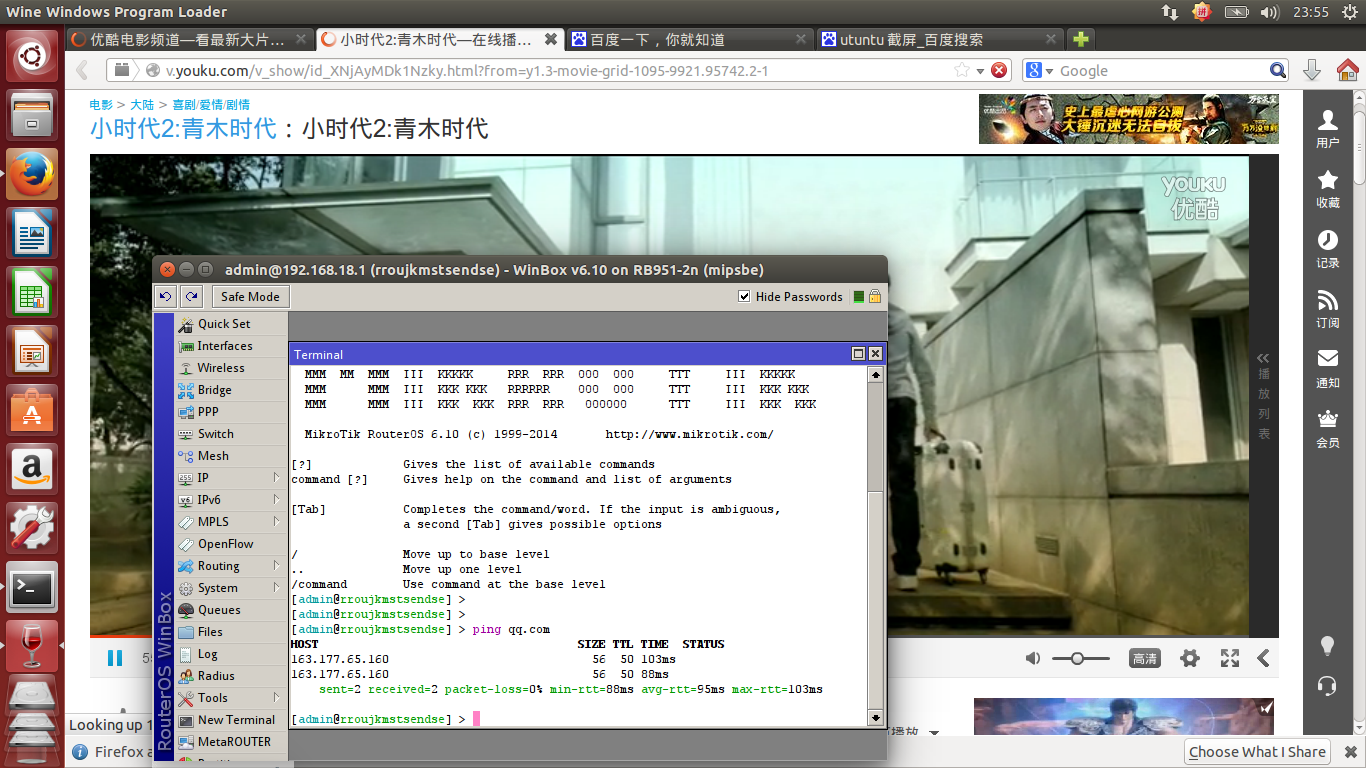Enter fullscreen in Youku player
1366x768 pixels.
[1230, 658]
